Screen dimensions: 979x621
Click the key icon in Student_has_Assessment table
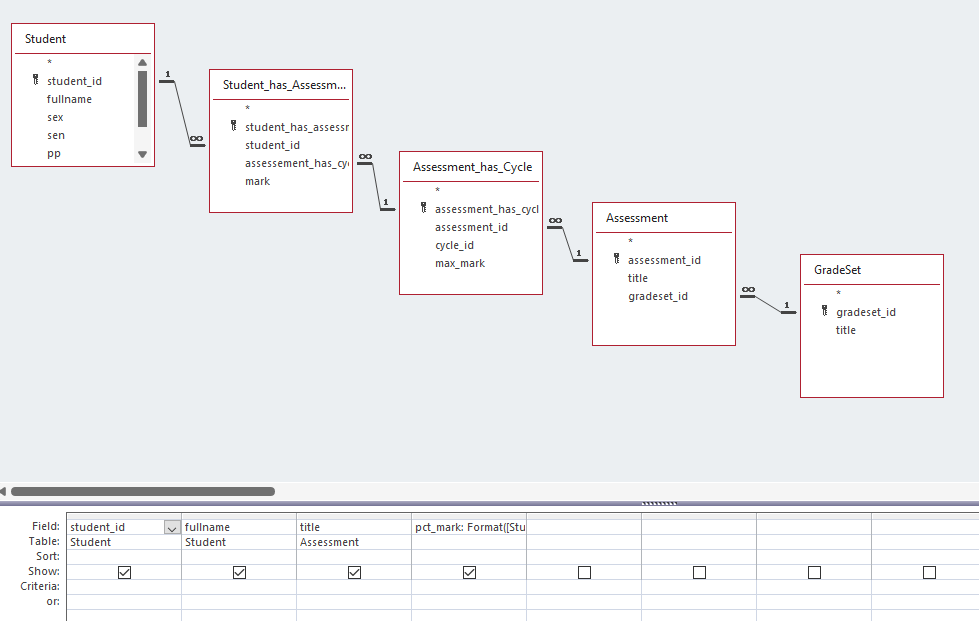[234, 126]
